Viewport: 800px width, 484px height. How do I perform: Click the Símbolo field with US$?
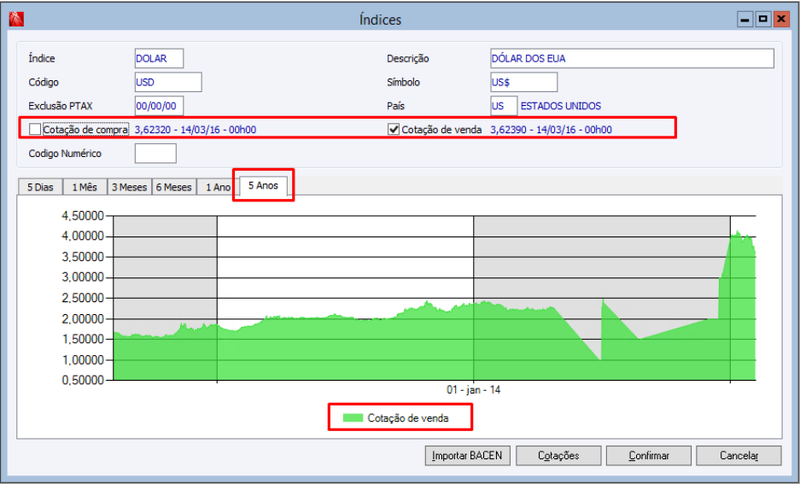tap(524, 82)
